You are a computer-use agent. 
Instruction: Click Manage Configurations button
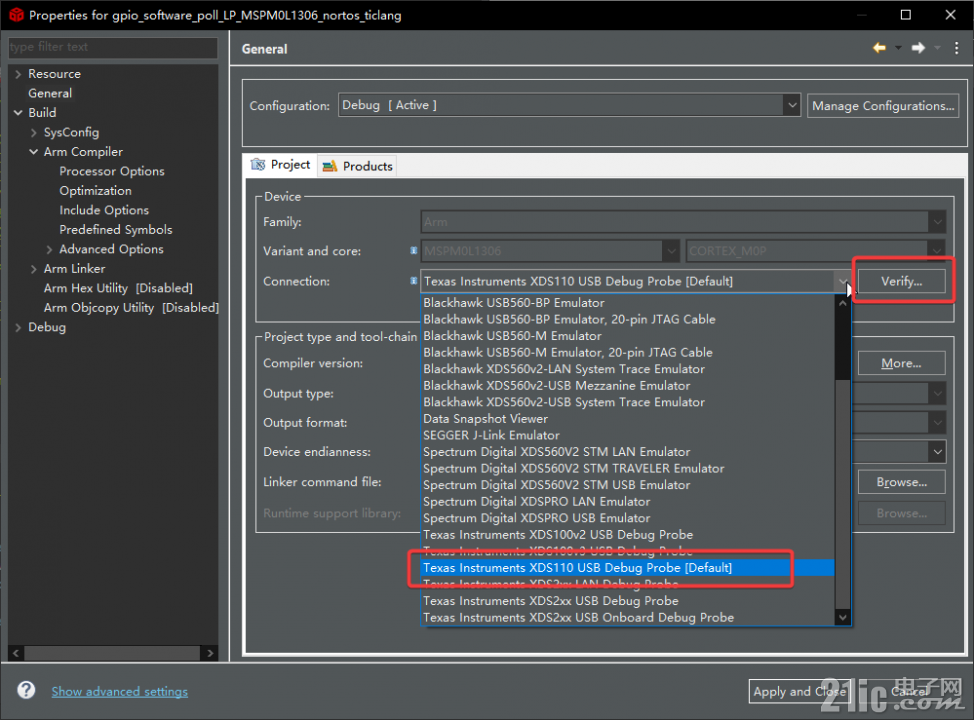(x=883, y=106)
